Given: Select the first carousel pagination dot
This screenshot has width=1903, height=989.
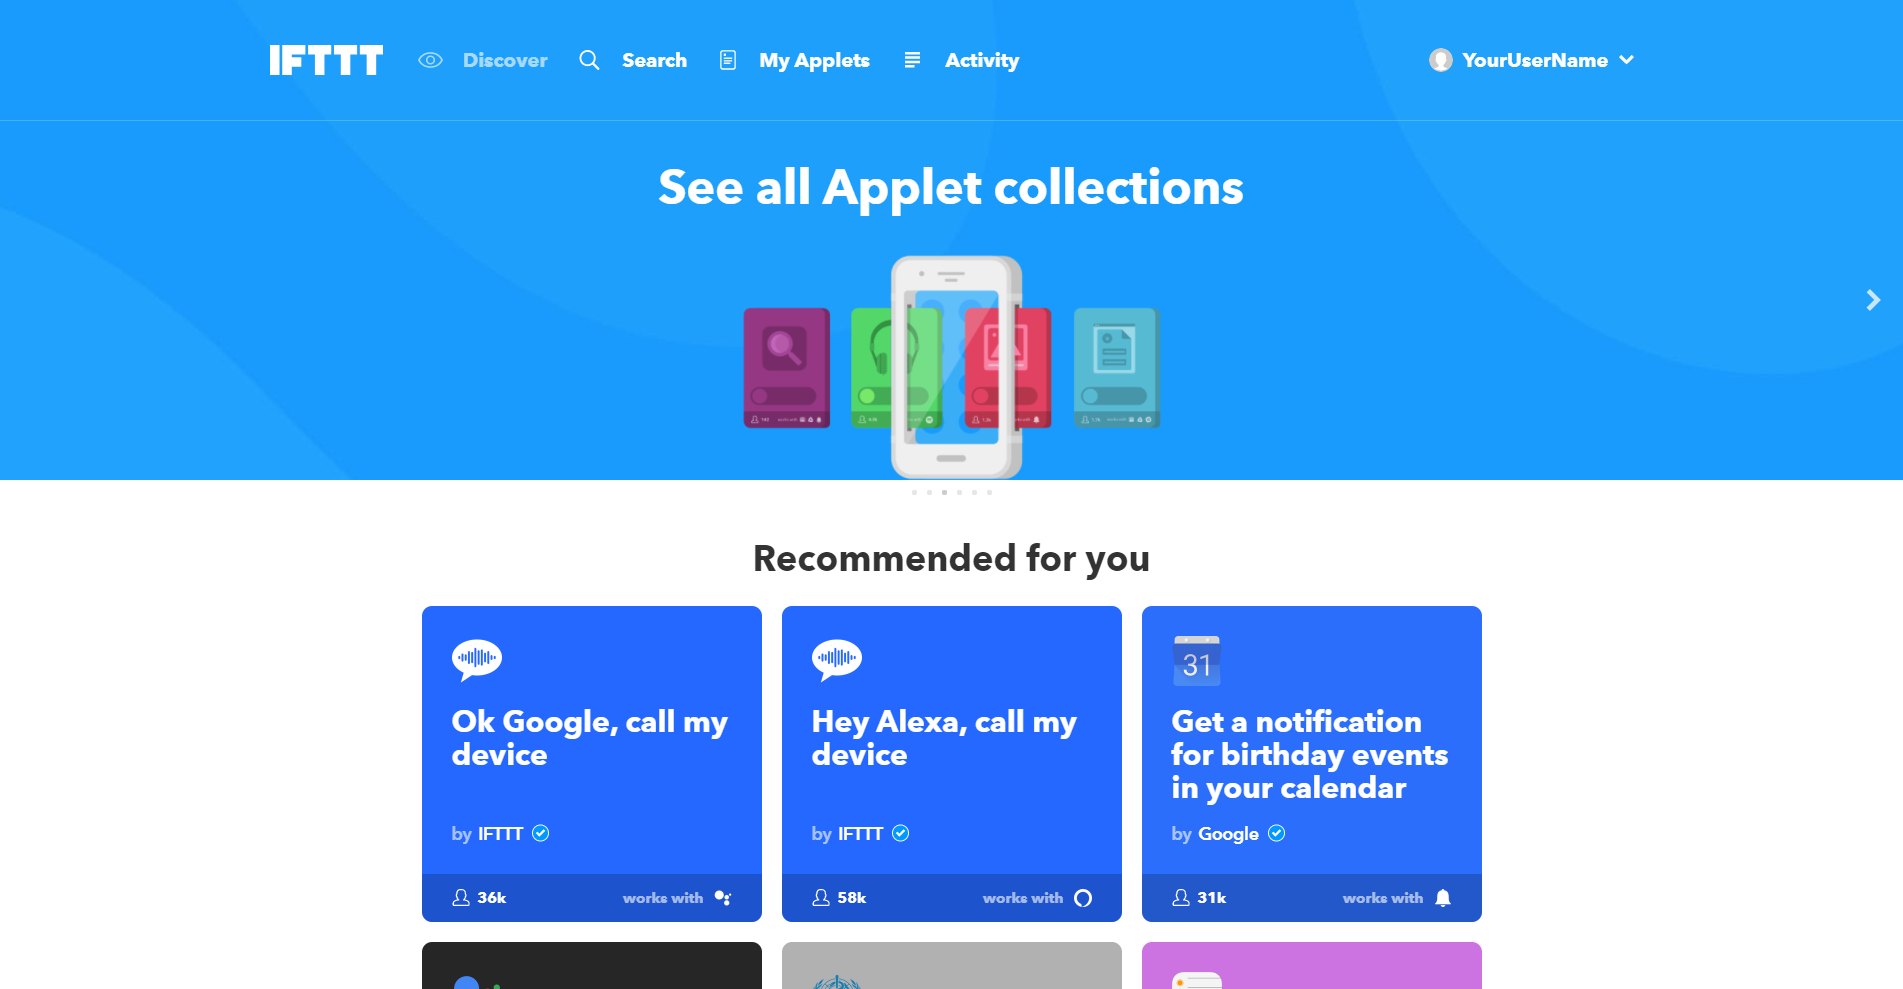Looking at the screenshot, I should [x=914, y=492].
